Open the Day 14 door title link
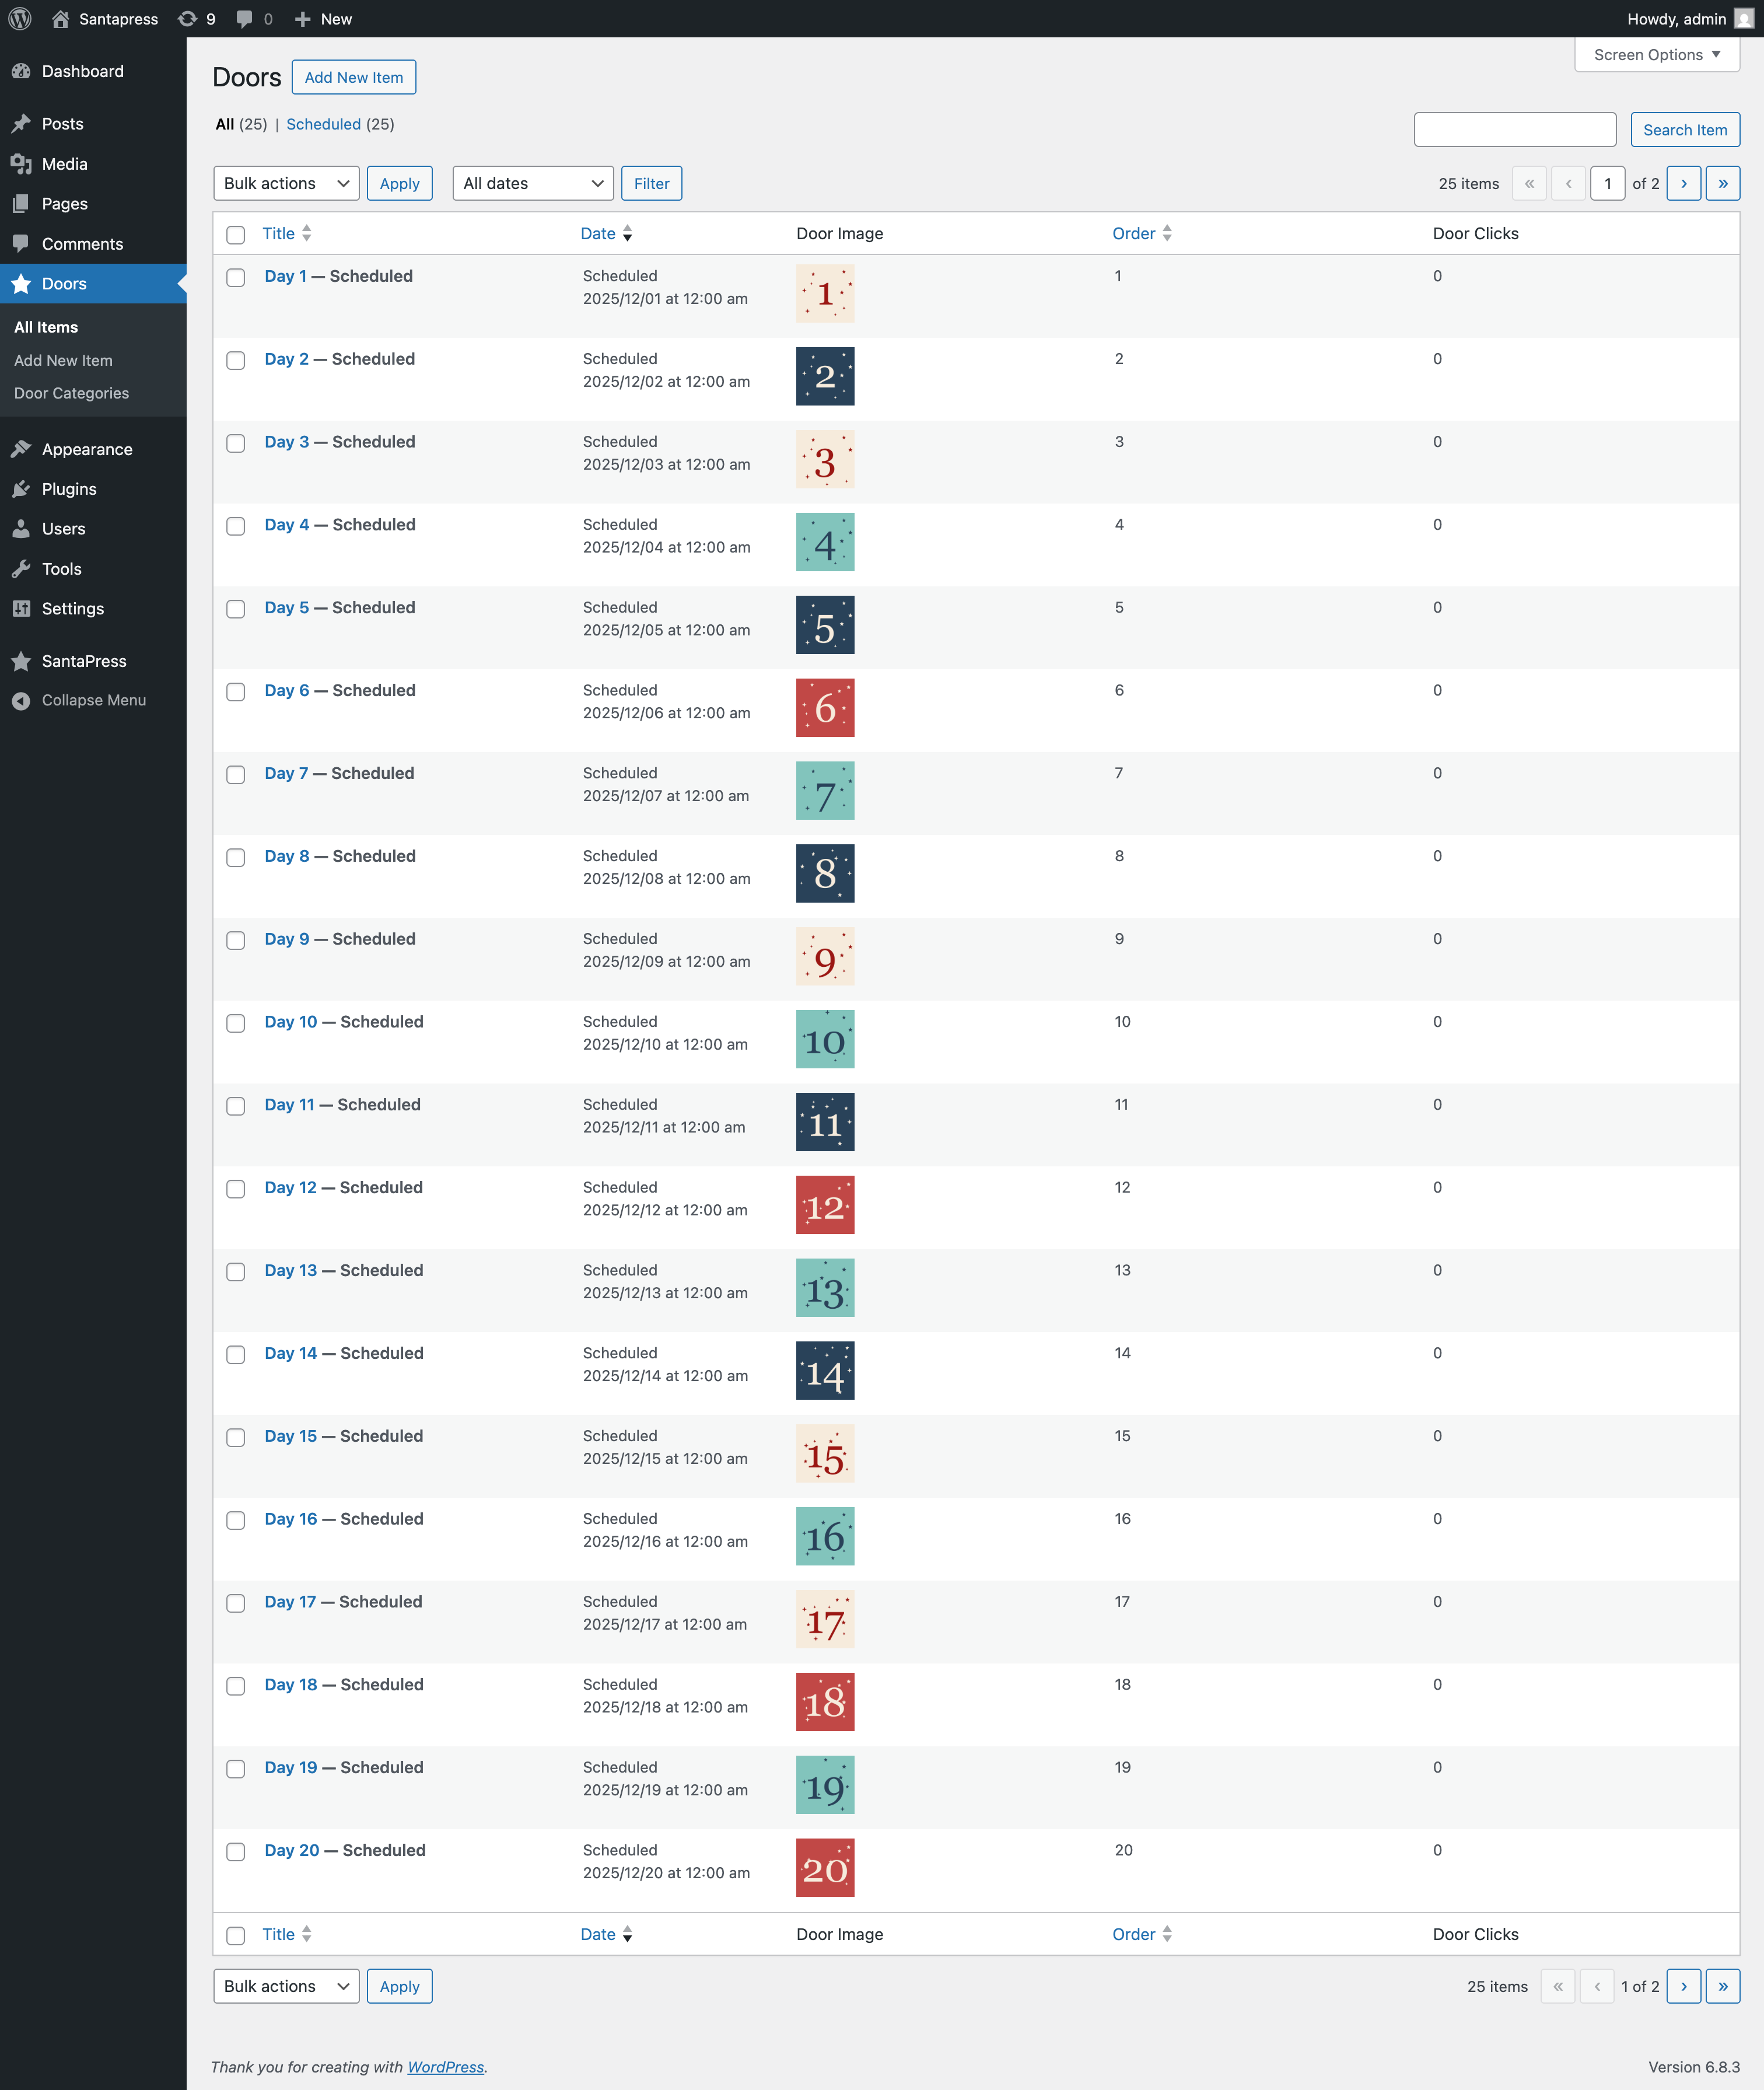 [290, 1353]
